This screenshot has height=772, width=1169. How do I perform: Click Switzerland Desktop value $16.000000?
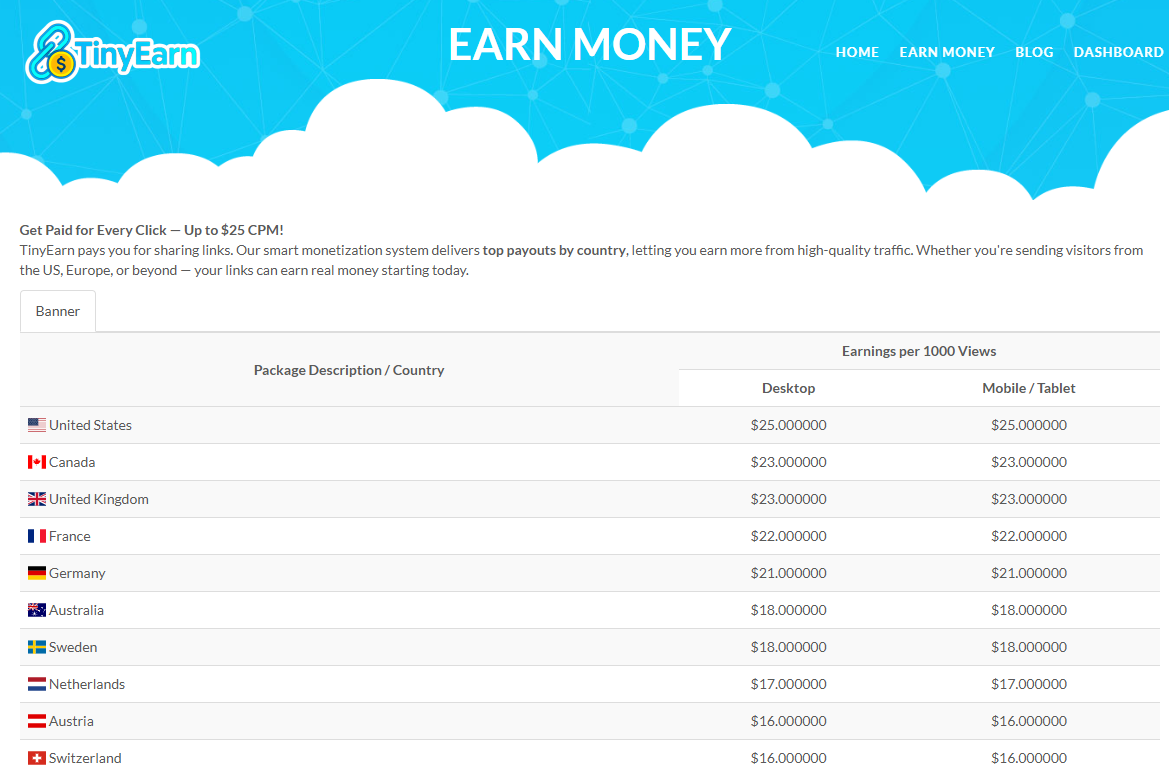[x=789, y=758]
